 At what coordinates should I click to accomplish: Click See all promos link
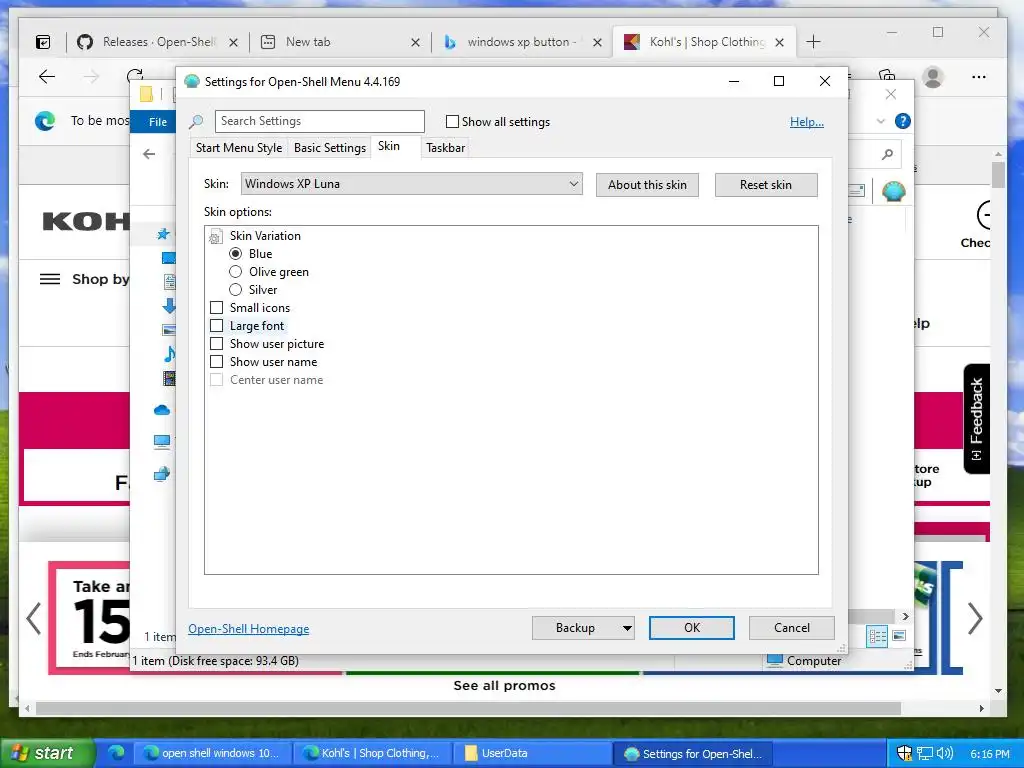point(504,686)
